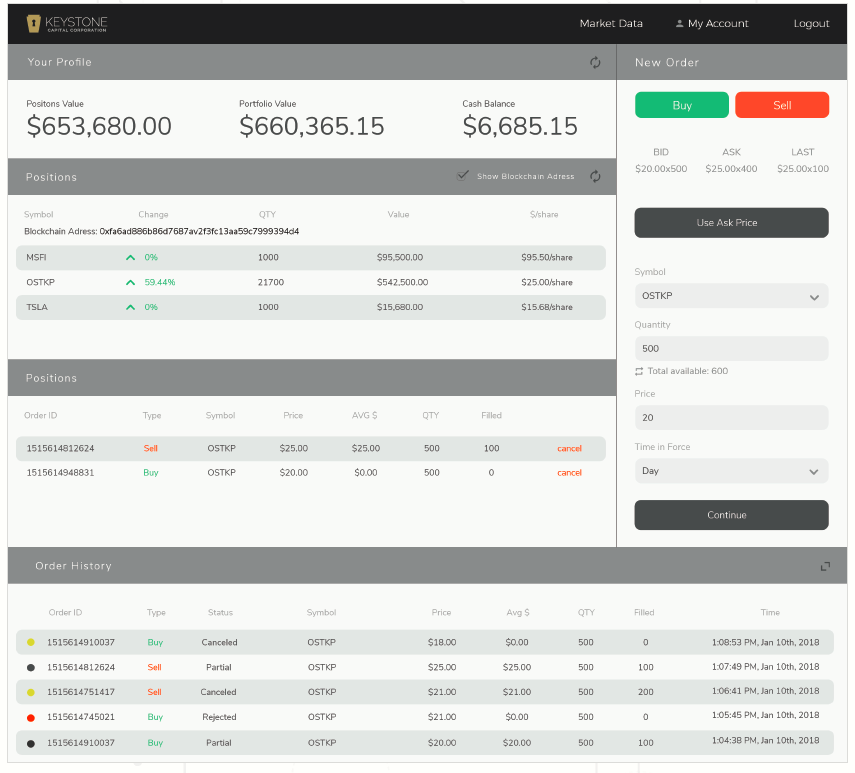Click the green up arrow for TSLA

pos(130,307)
